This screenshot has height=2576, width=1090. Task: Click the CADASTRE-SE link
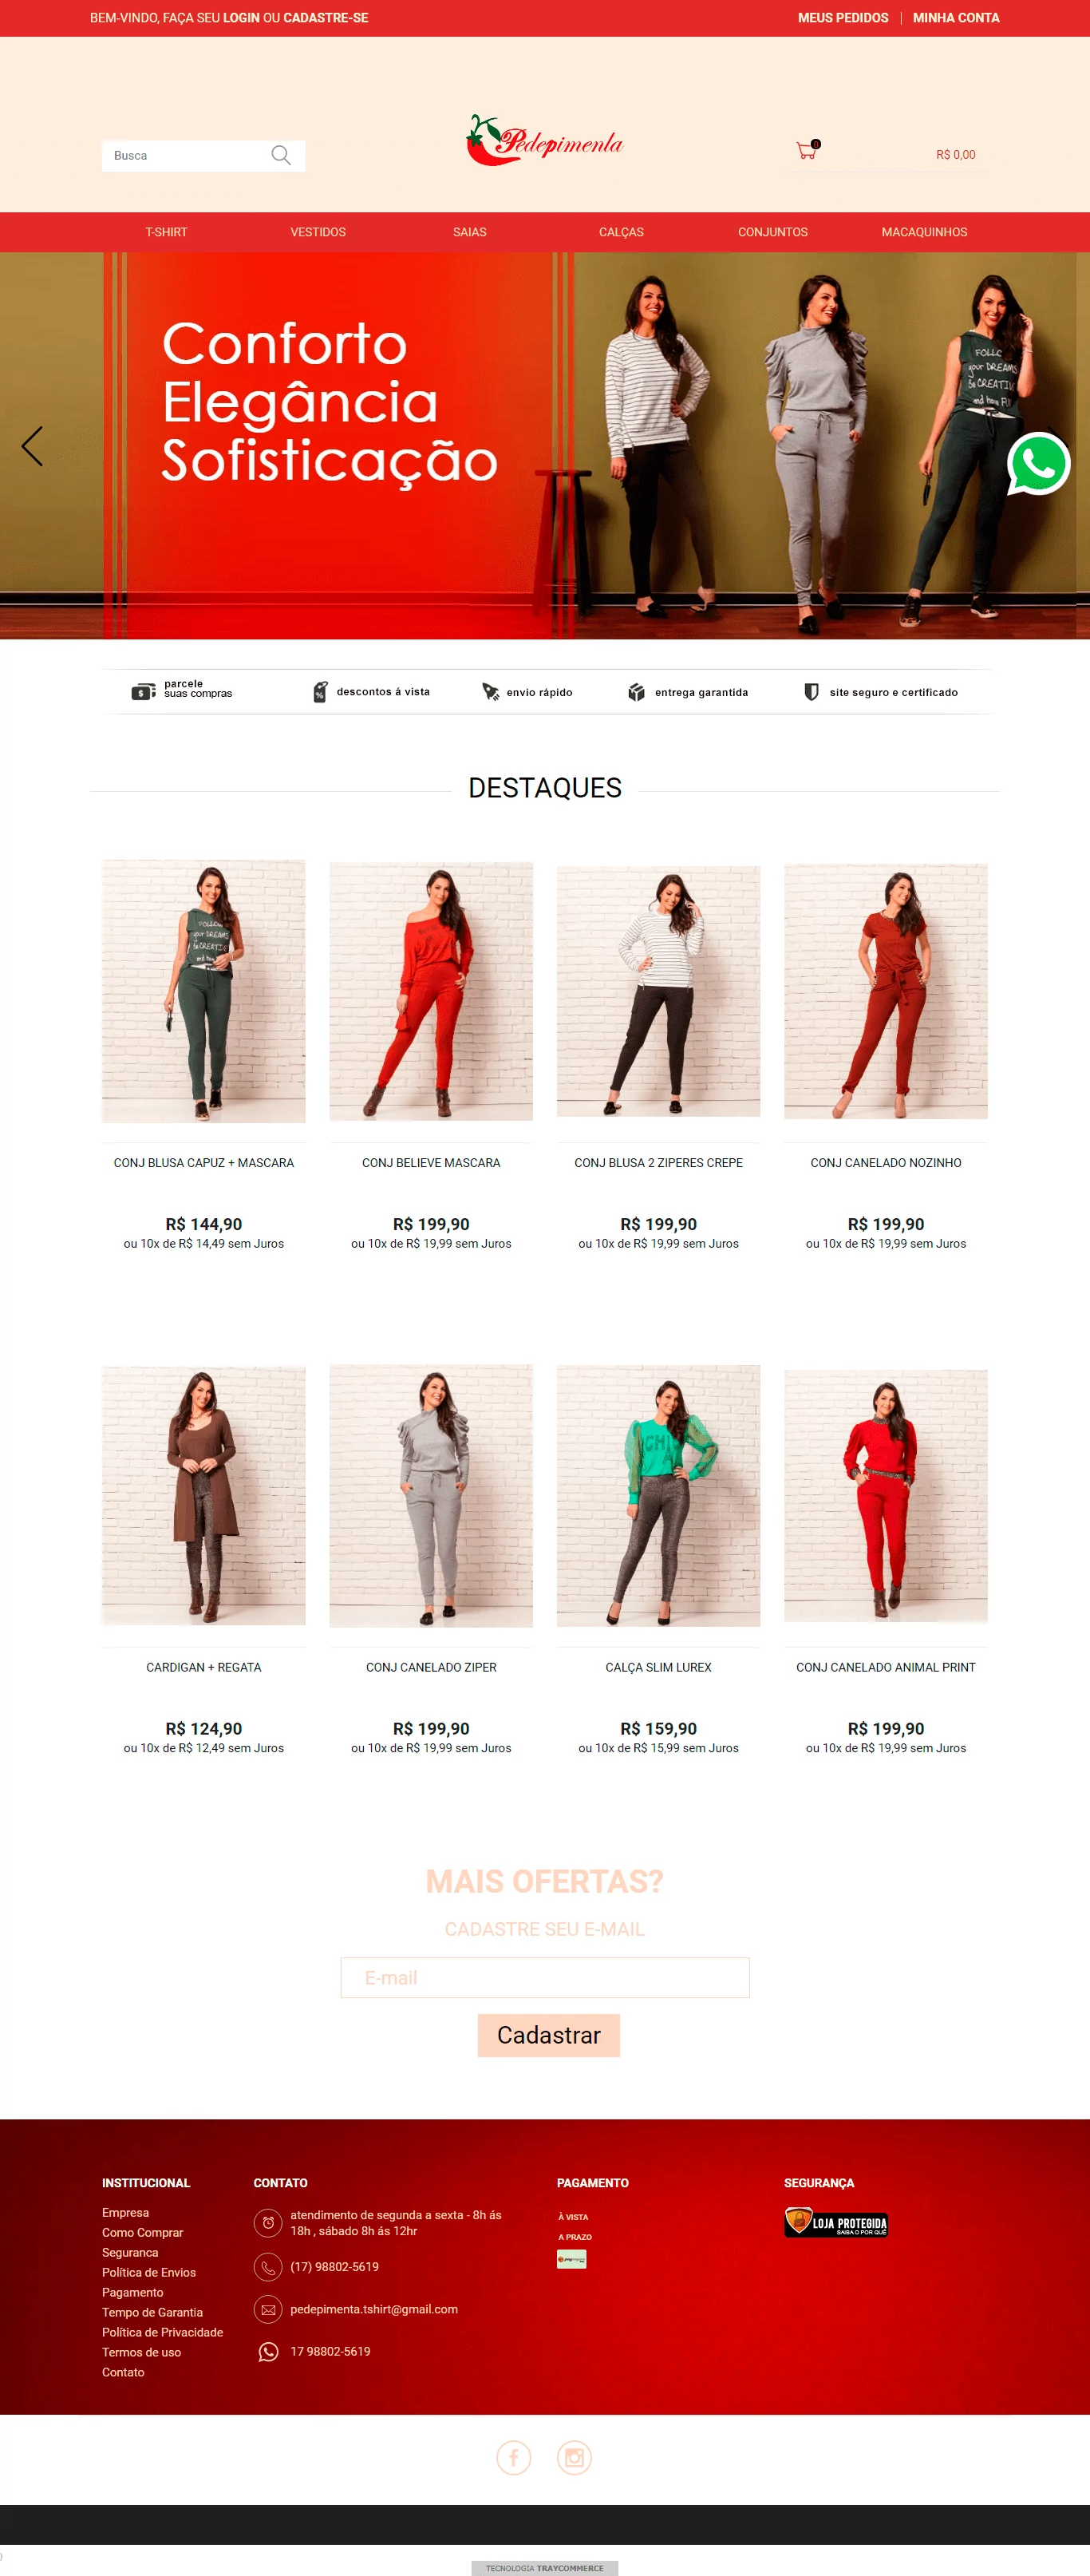[x=326, y=18]
